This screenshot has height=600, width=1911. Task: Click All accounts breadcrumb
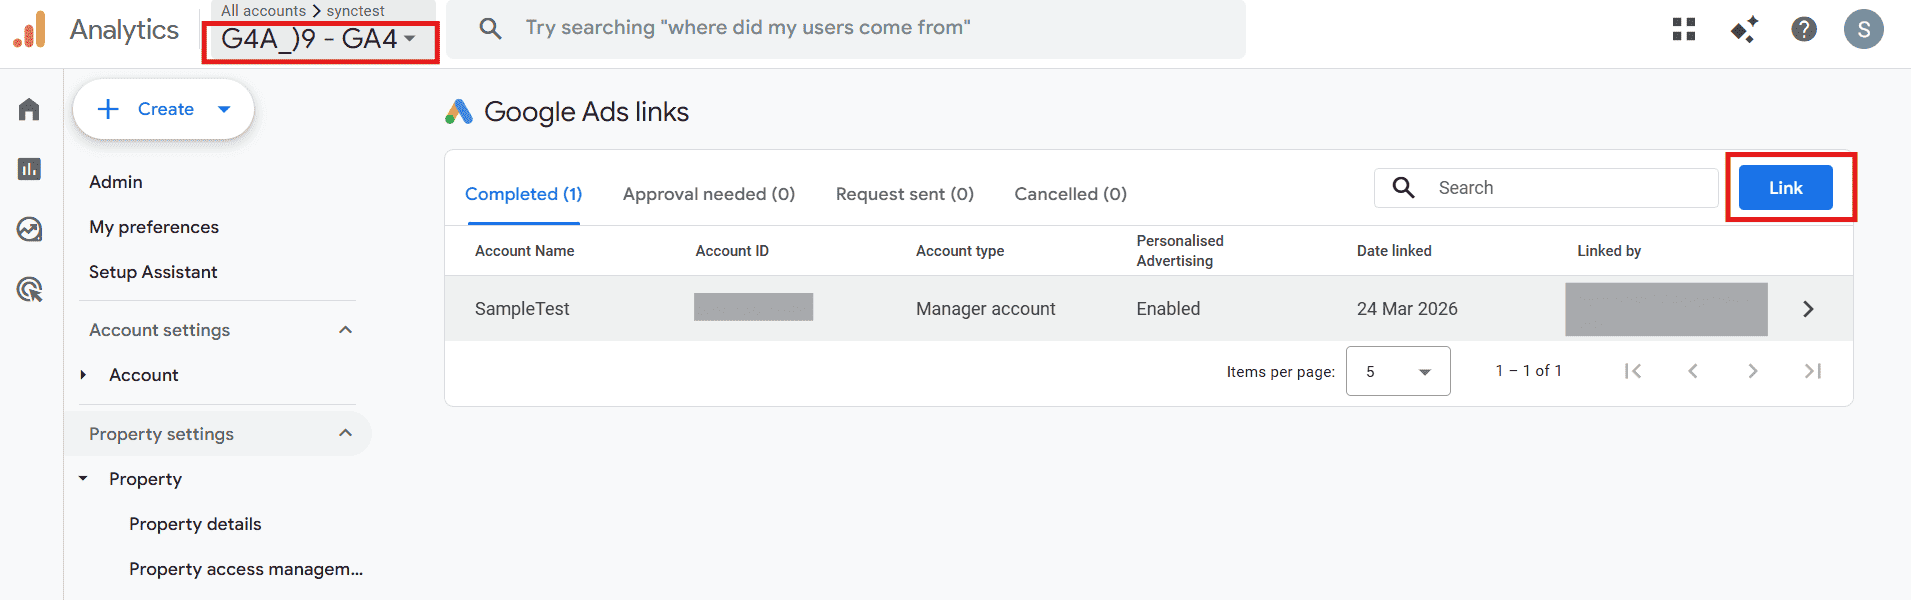263,11
